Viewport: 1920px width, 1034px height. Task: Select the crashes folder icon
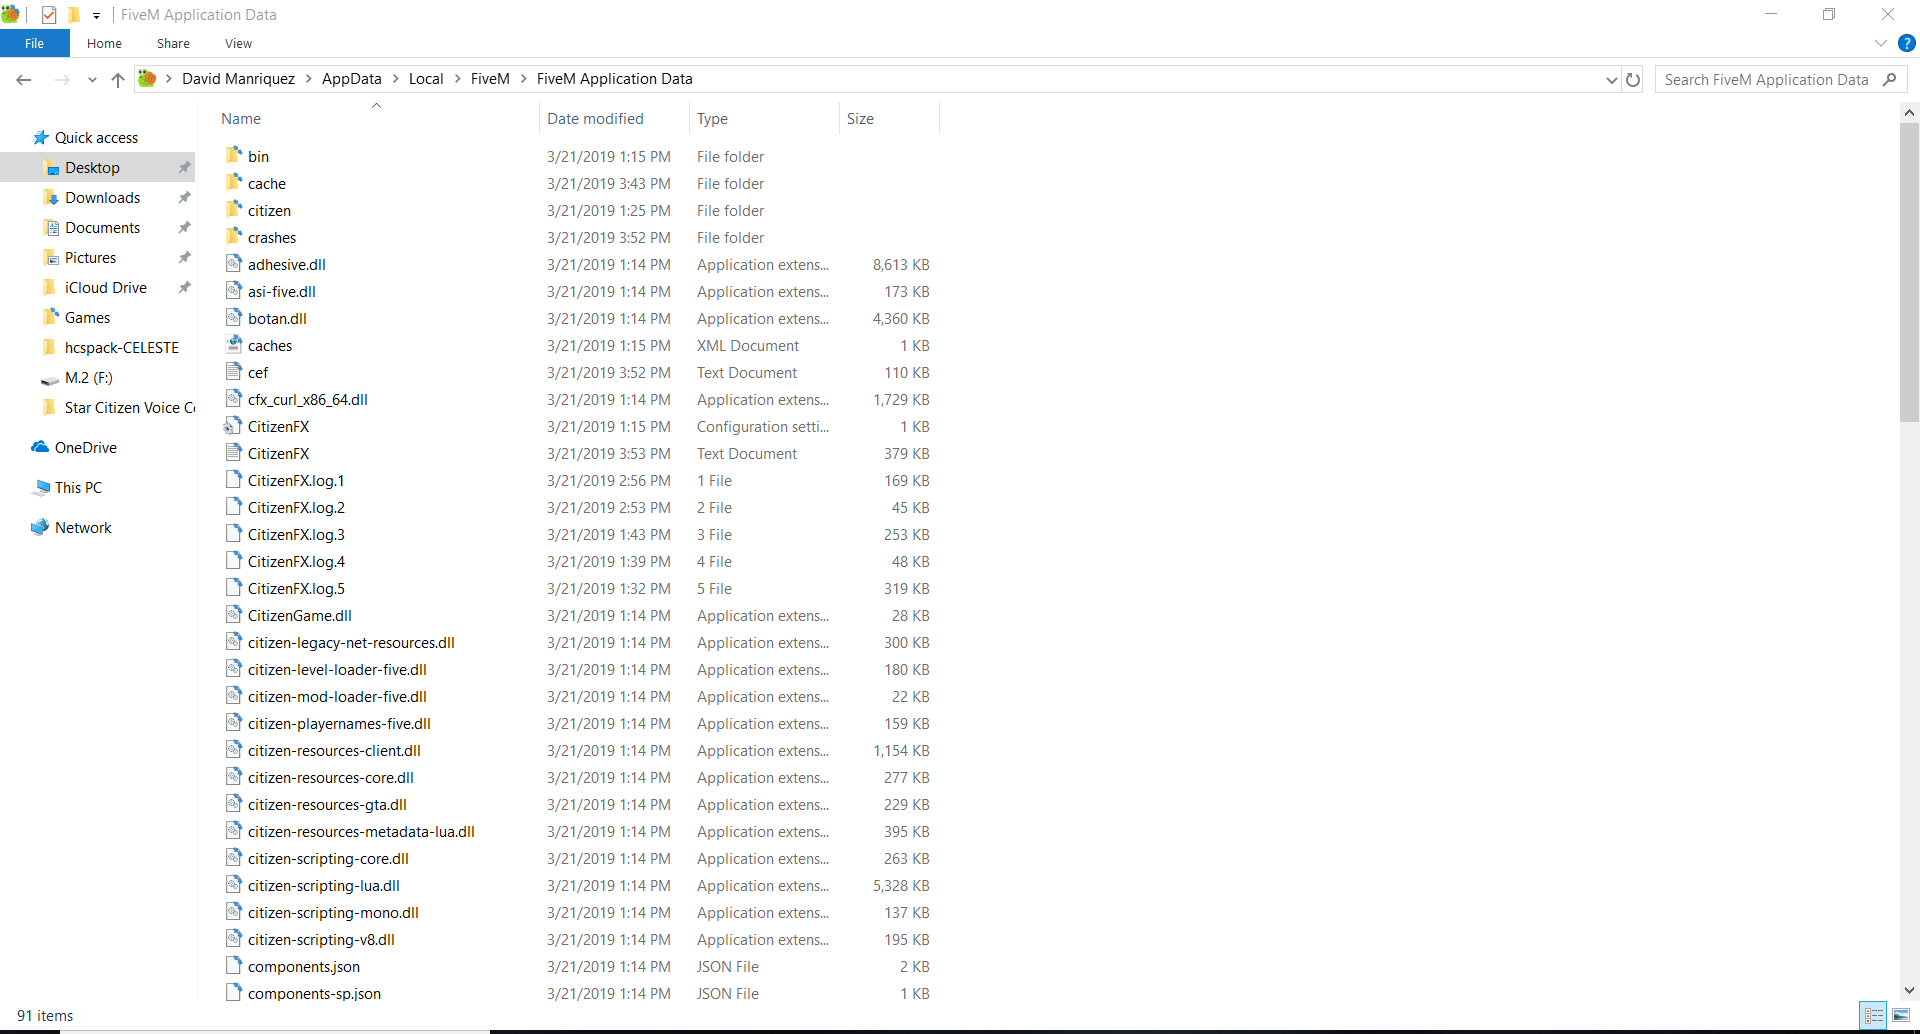pos(234,237)
